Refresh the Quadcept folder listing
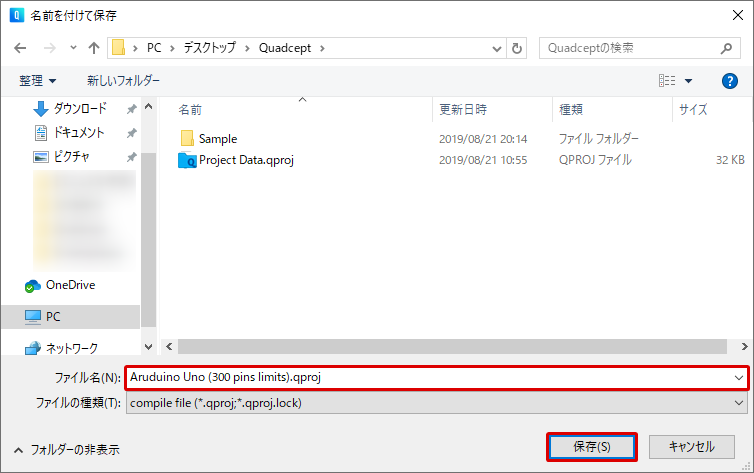The height and width of the screenshot is (473, 754). click(517, 48)
